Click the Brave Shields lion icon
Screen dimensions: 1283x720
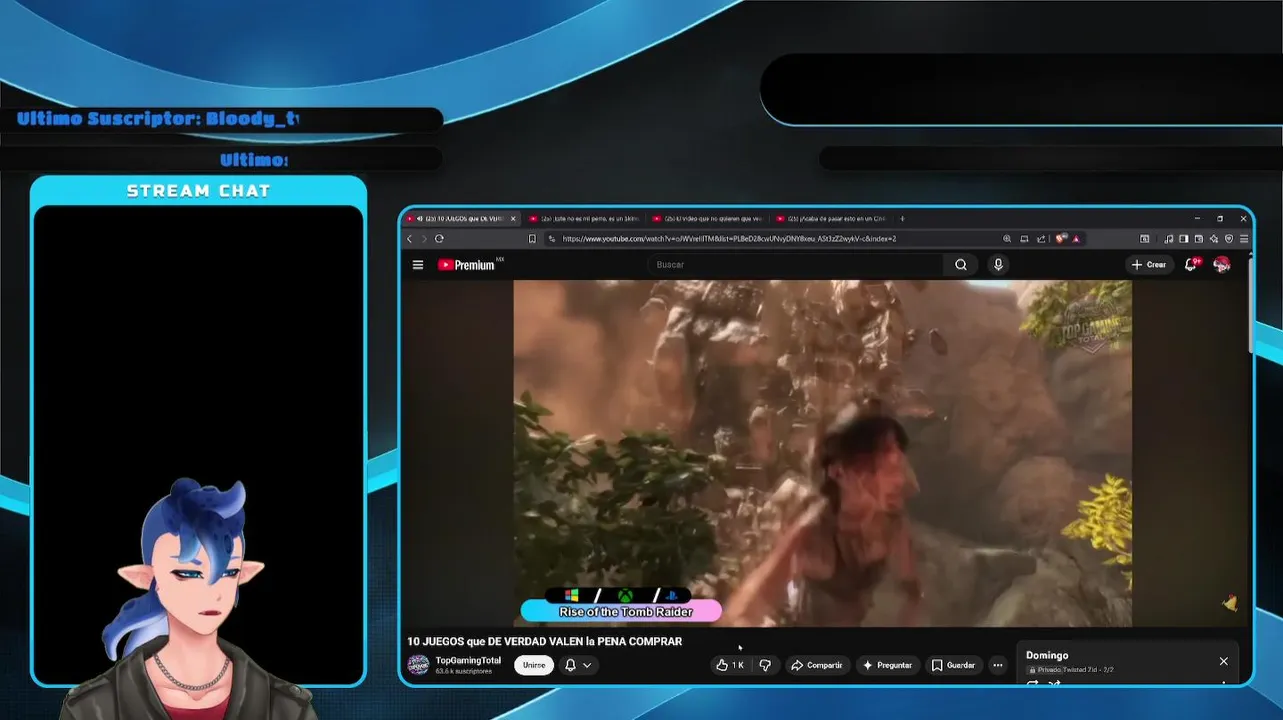1060,239
